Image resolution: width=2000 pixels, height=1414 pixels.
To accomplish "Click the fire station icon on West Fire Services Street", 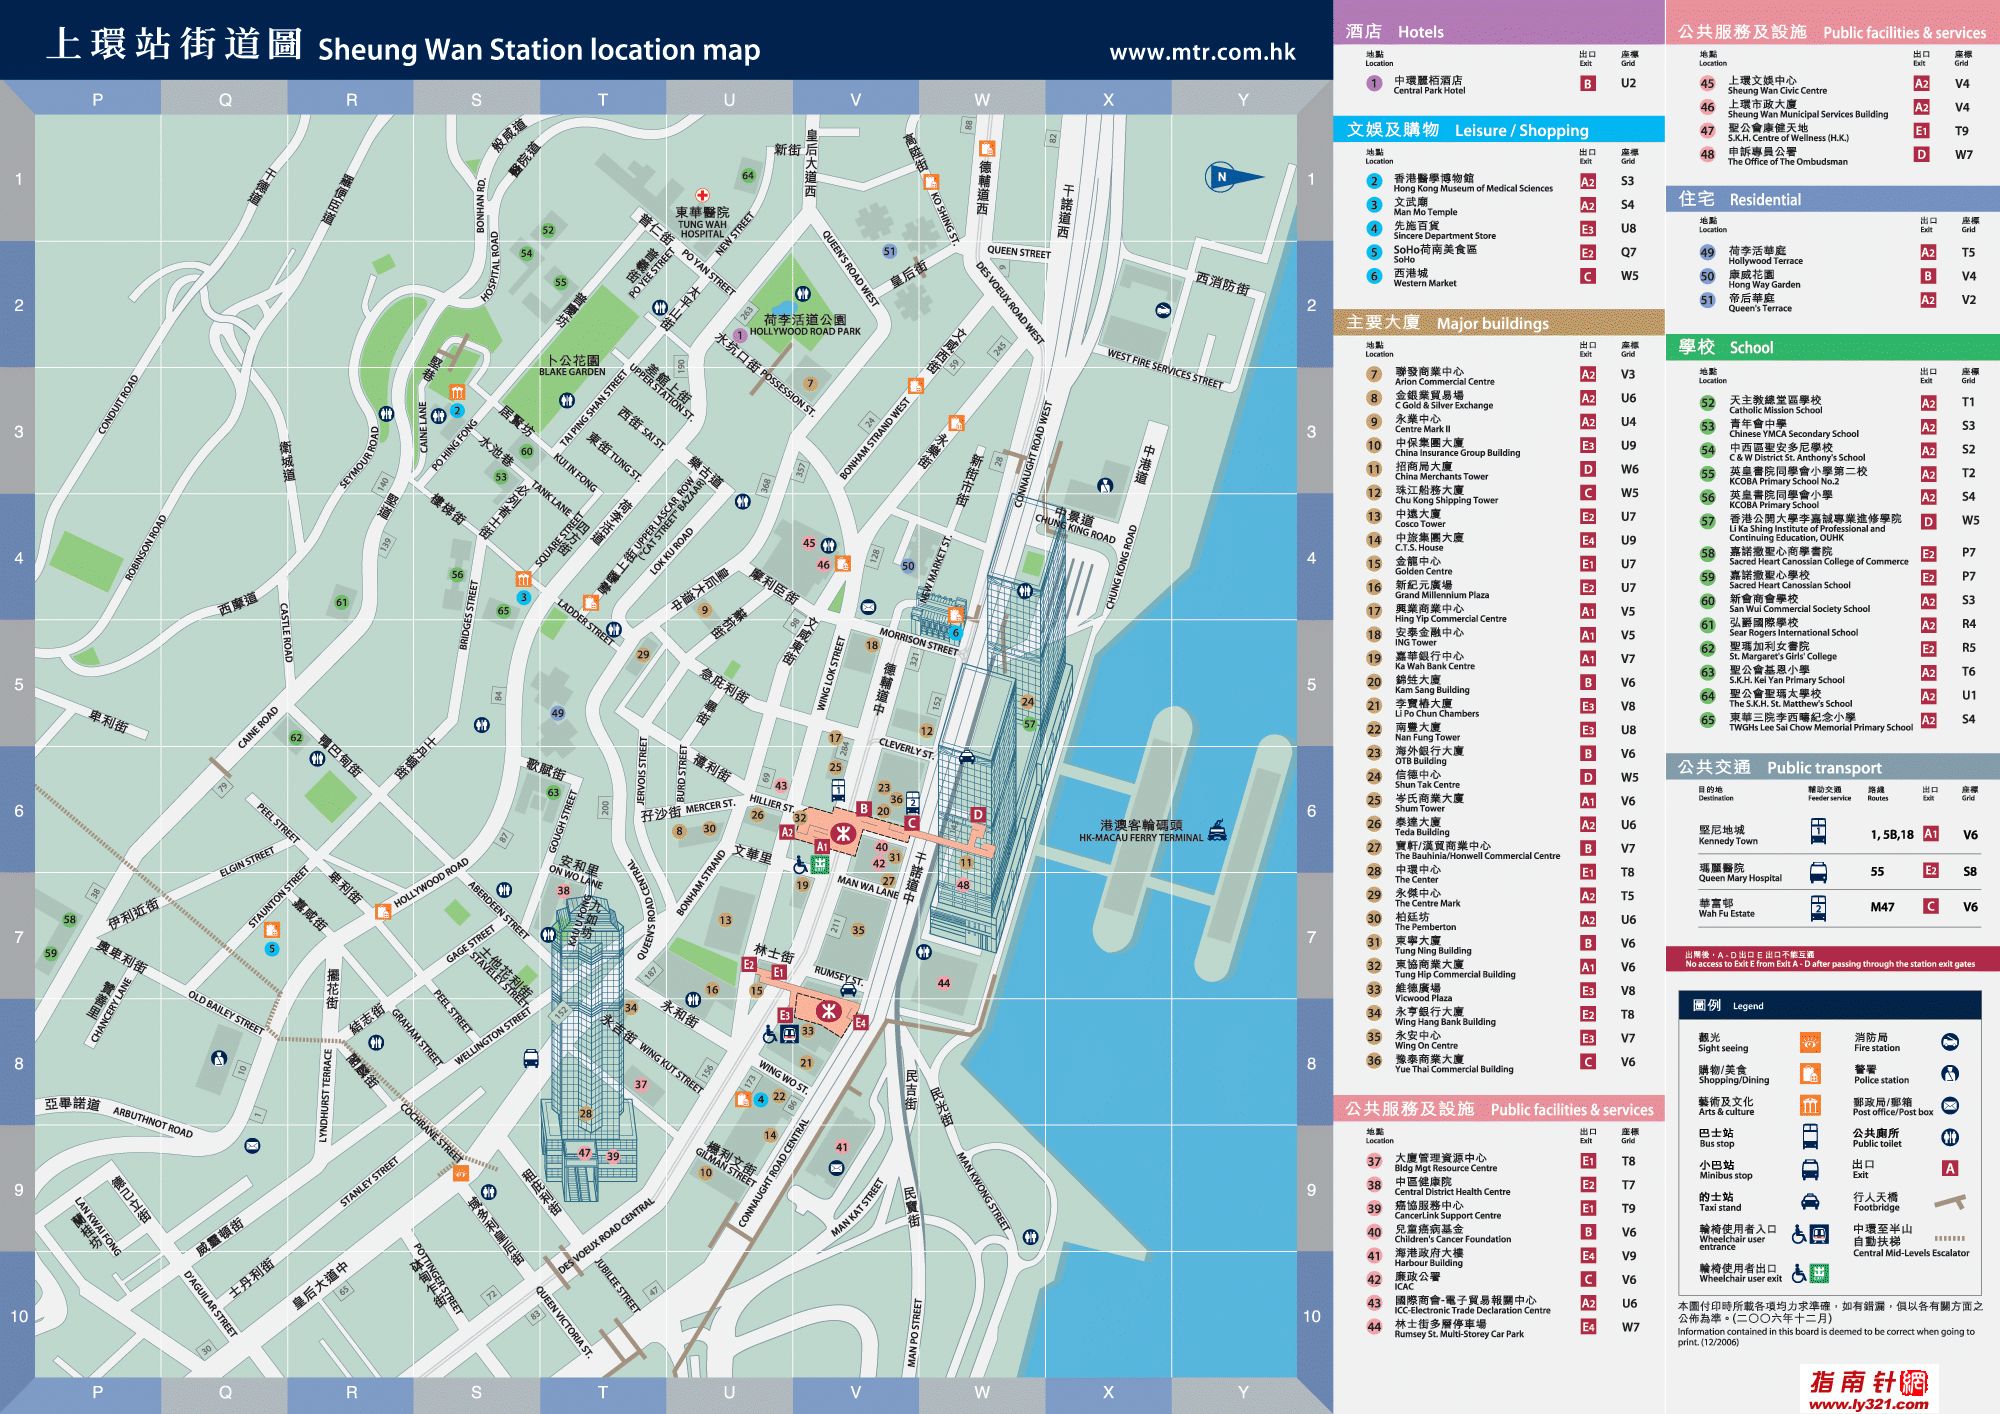I will click(x=1162, y=310).
